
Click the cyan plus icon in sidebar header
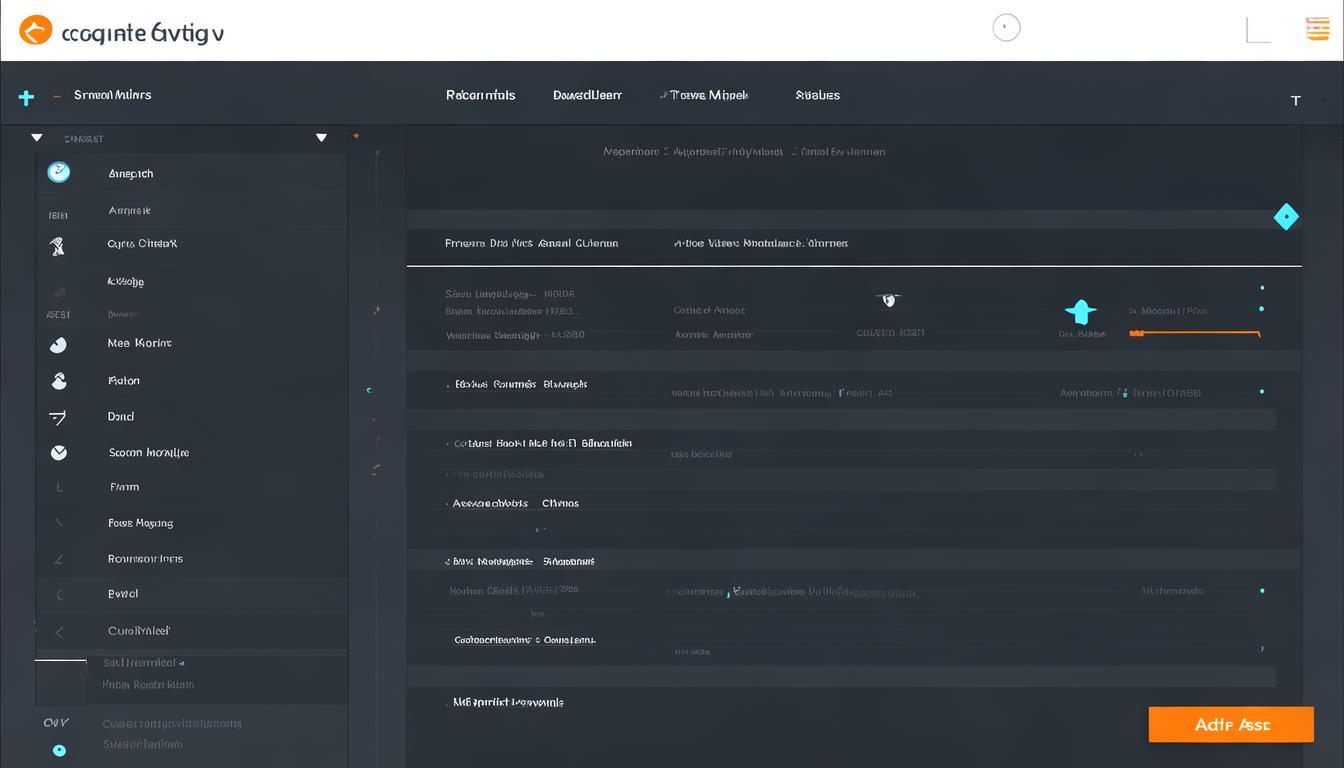26,97
